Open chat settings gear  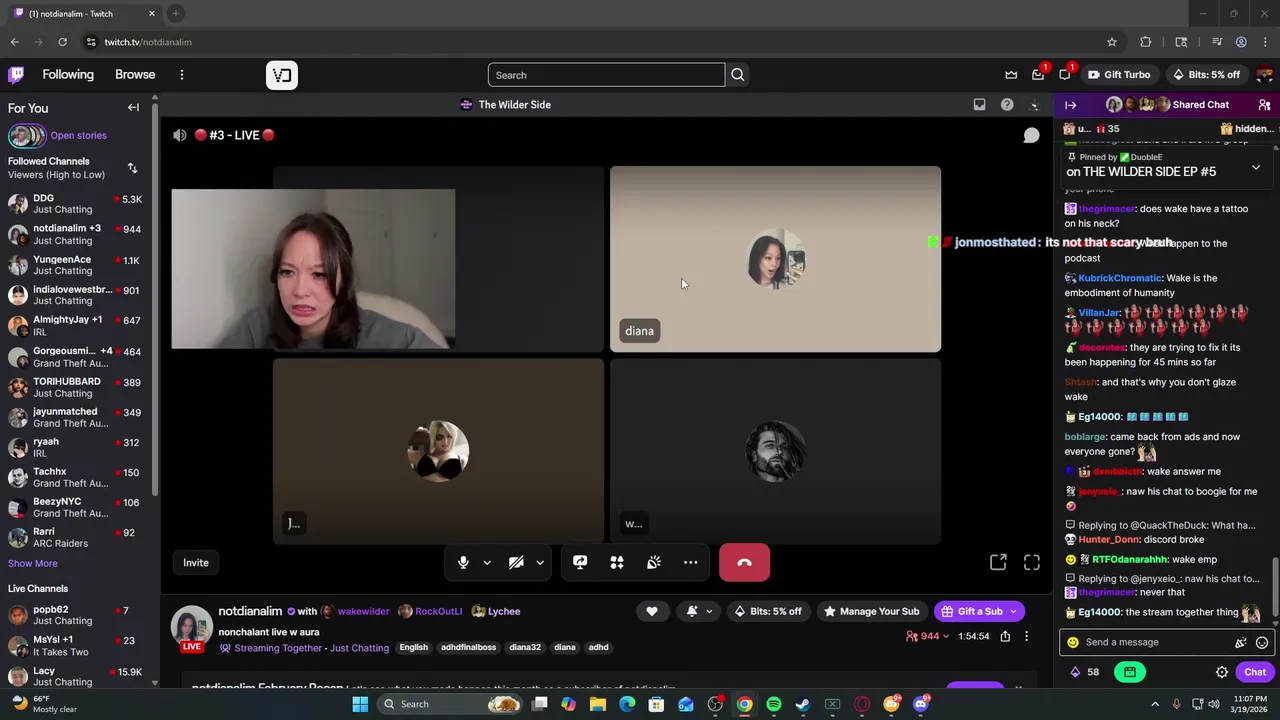pos(1222,672)
